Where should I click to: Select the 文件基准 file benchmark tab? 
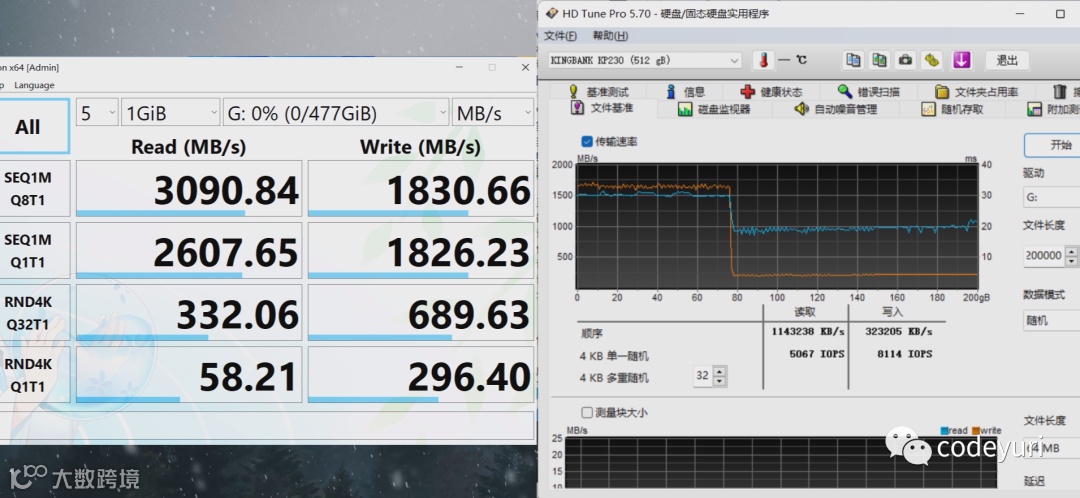[x=602, y=108]
